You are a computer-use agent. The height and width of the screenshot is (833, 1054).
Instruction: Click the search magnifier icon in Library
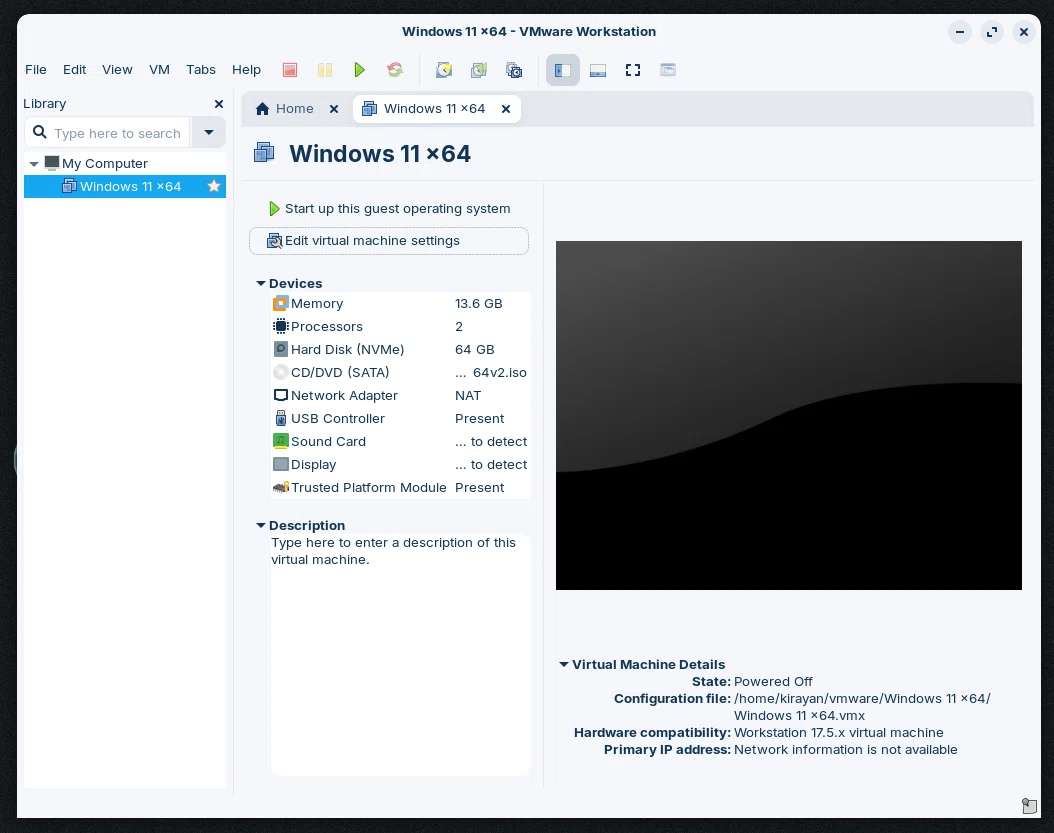click(x=40, y=132)
